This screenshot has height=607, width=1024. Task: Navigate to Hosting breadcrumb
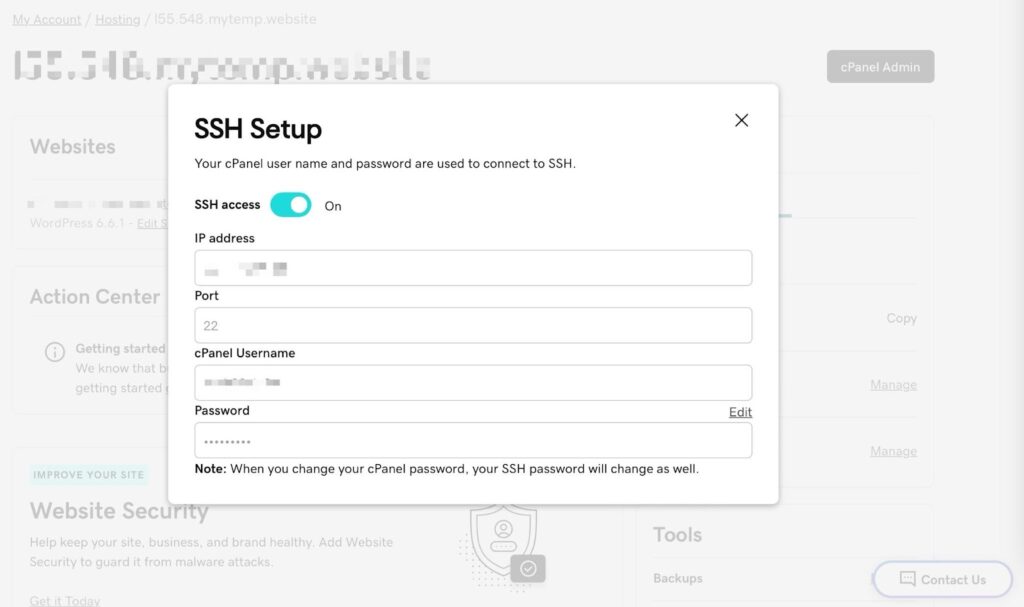tap(118, 19)
